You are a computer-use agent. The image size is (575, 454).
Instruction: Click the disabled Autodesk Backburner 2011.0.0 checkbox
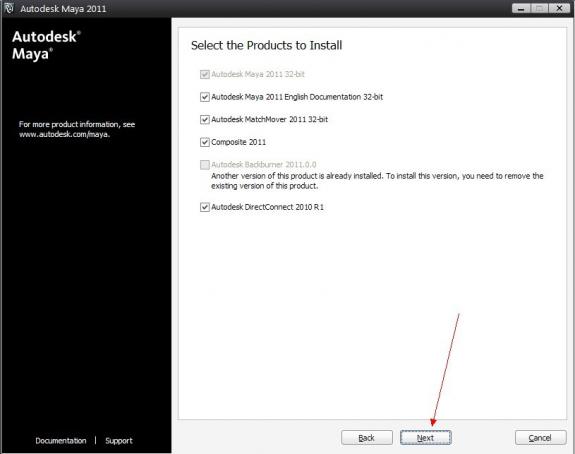pos(205,165)
